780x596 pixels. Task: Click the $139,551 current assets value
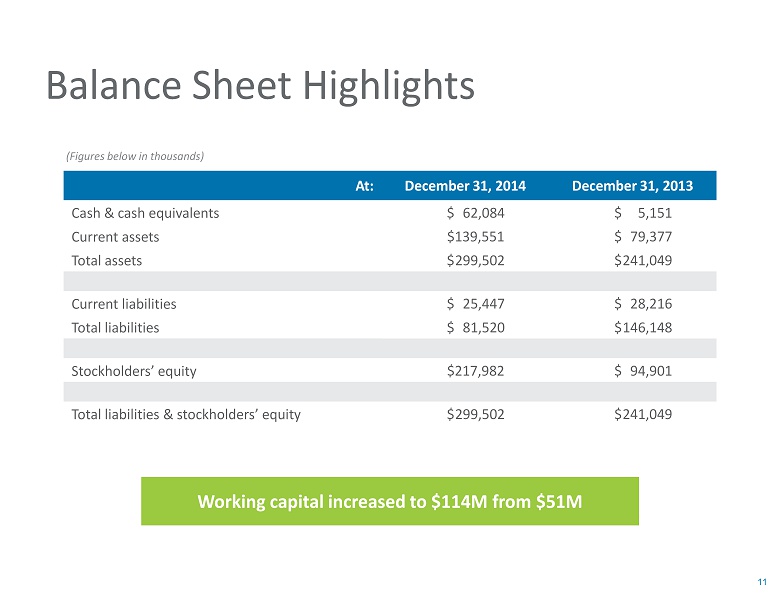pyautogui.click(x=476, y=237)
